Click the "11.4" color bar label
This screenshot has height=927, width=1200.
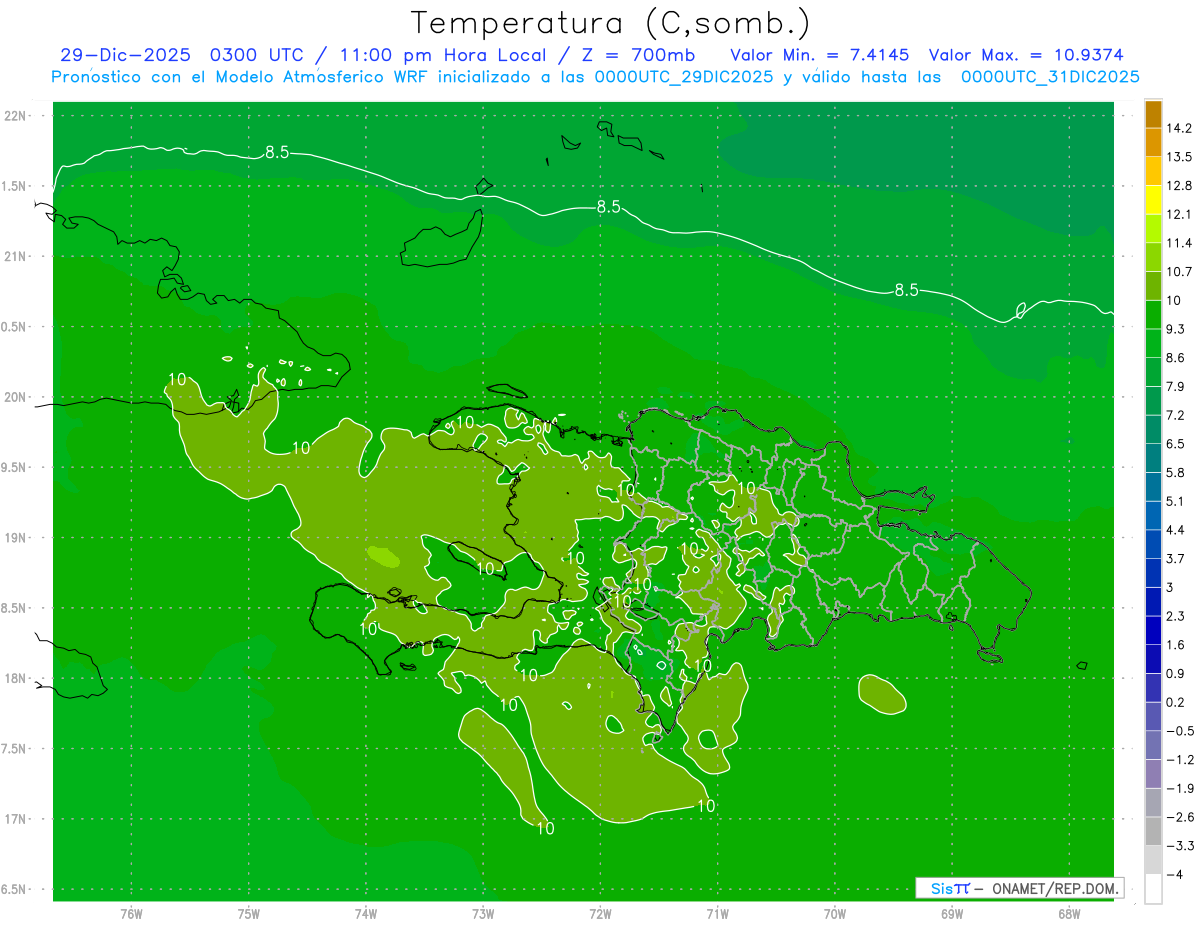(x=1179, y=243)
